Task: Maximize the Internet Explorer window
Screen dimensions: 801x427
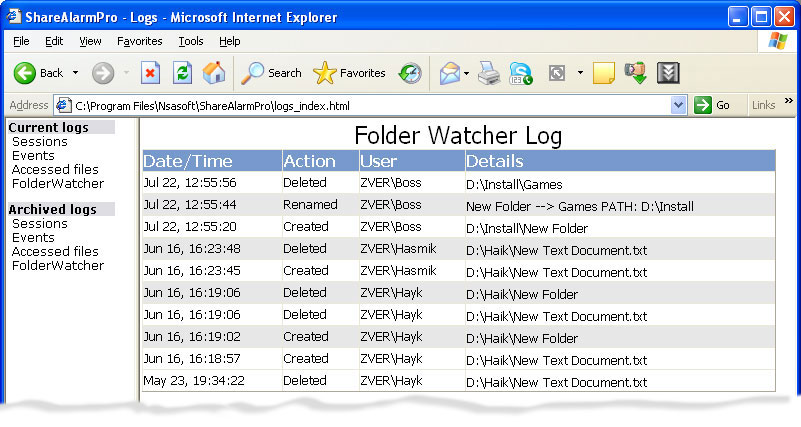Action: pos(761,17)
